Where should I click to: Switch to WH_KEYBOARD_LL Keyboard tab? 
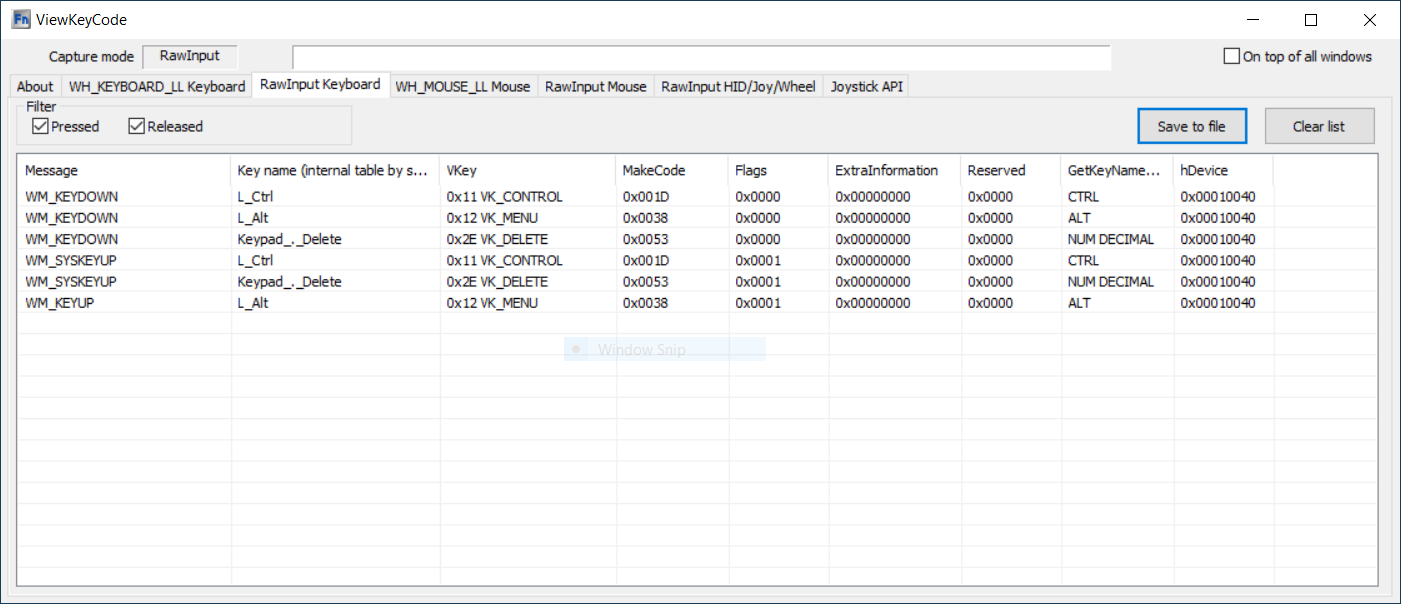click(157, 87)
